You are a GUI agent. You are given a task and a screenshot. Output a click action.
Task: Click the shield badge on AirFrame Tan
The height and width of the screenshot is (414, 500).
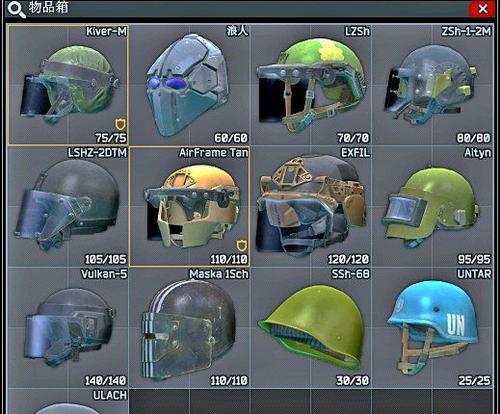pos(242,245)
